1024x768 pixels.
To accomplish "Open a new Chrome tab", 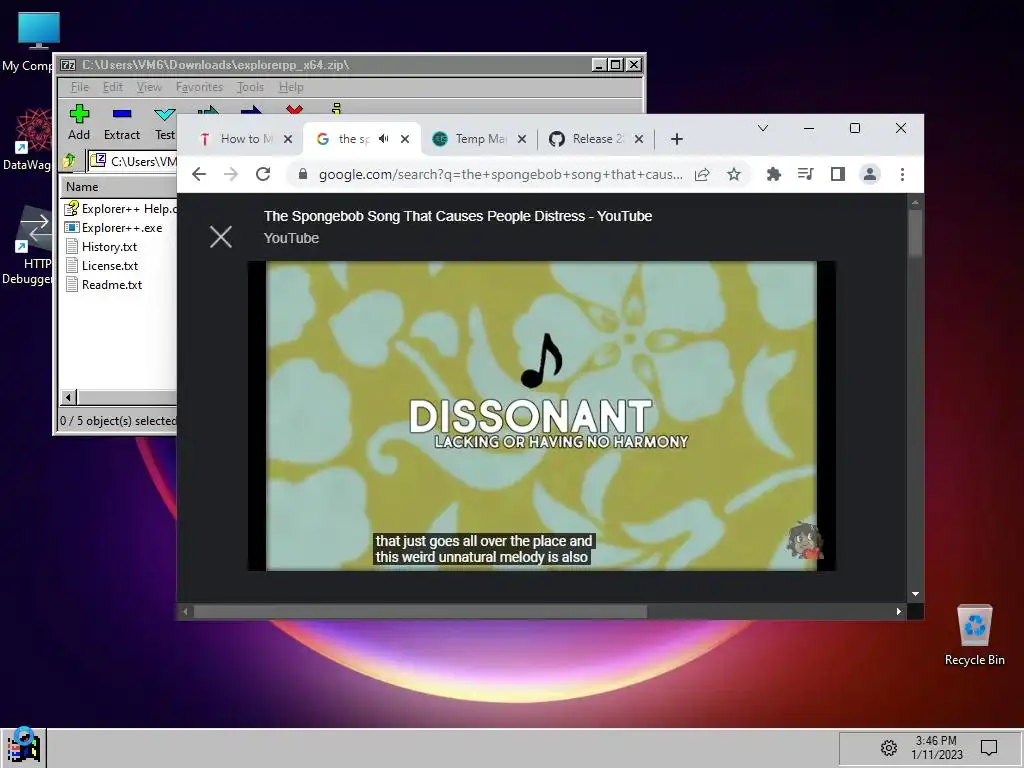I will tap(677, 139).
